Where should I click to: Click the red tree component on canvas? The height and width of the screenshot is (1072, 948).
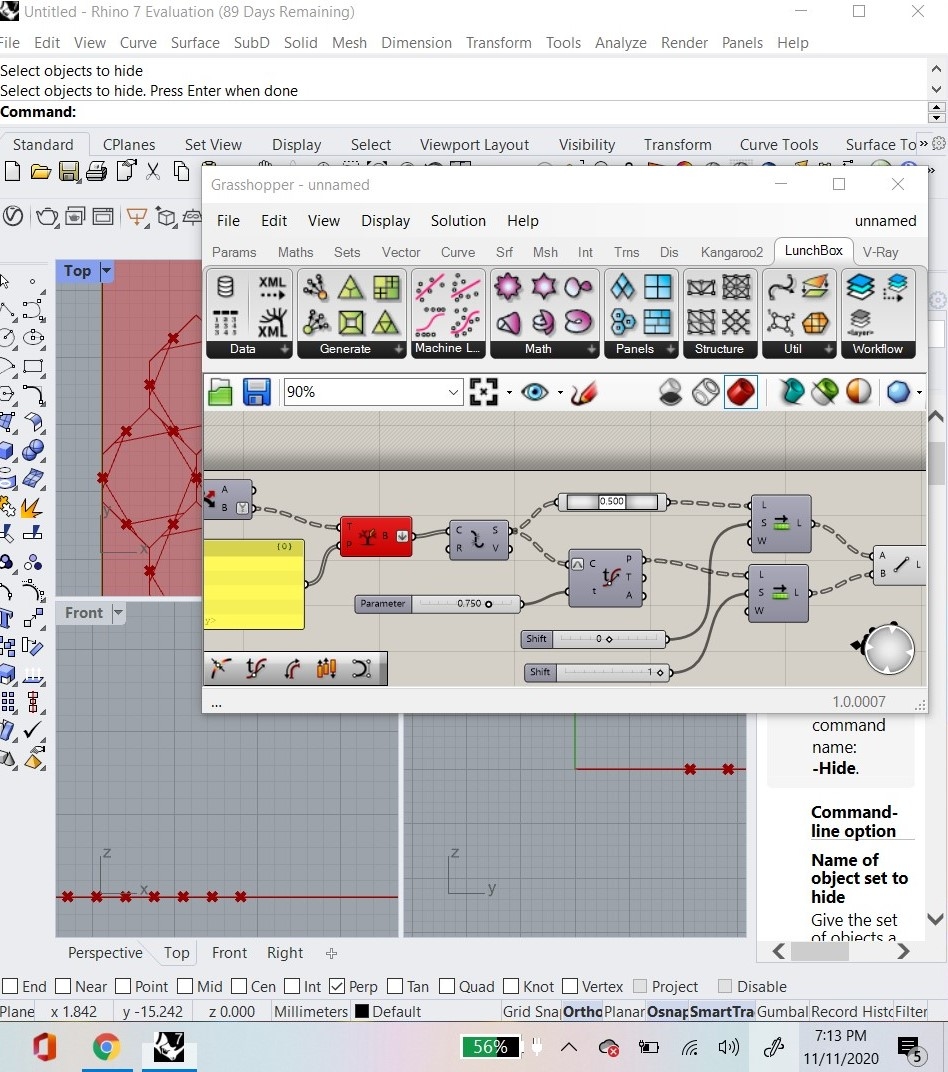[376, 537]
